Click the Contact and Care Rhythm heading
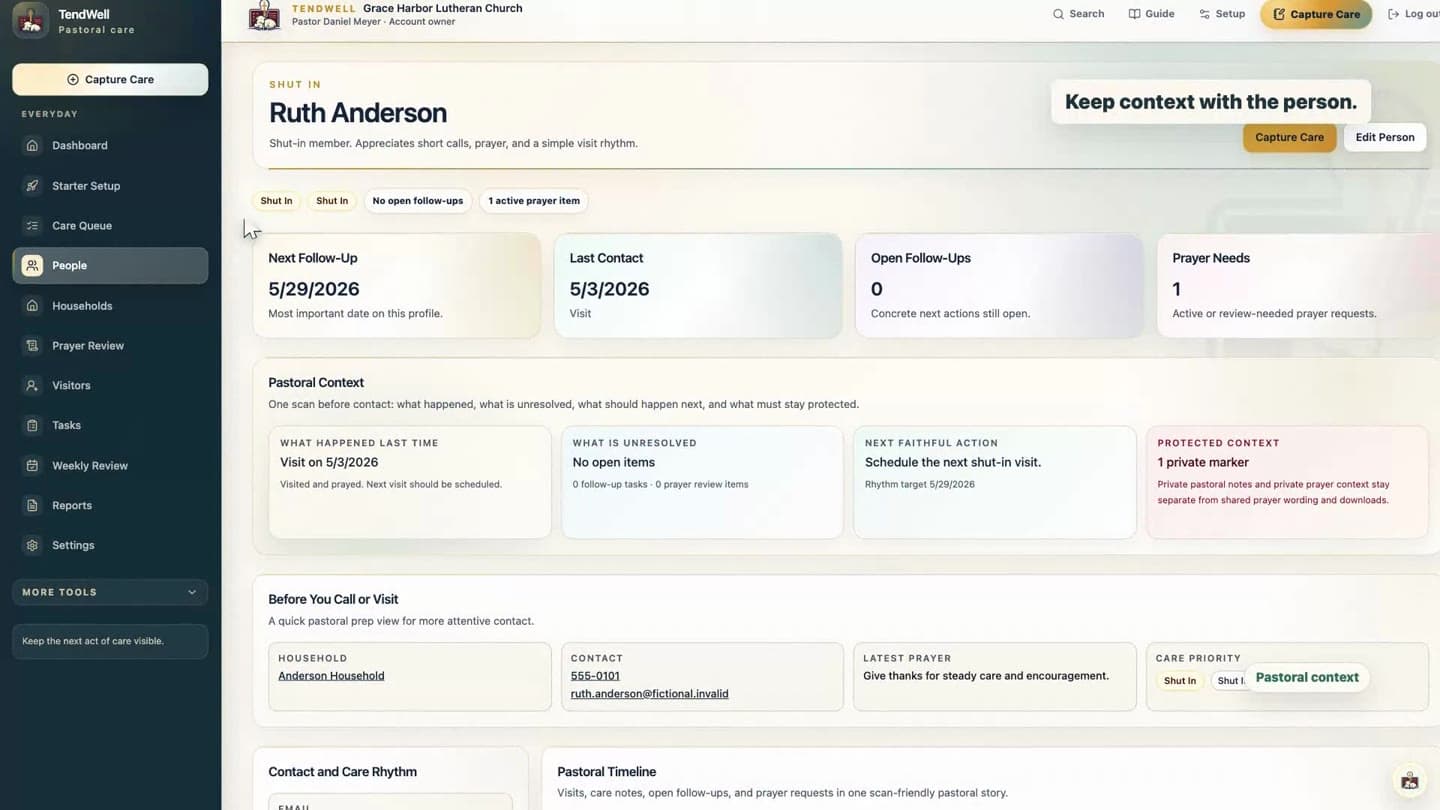This screenshot has height=810, width=1440. coord(343,772)
